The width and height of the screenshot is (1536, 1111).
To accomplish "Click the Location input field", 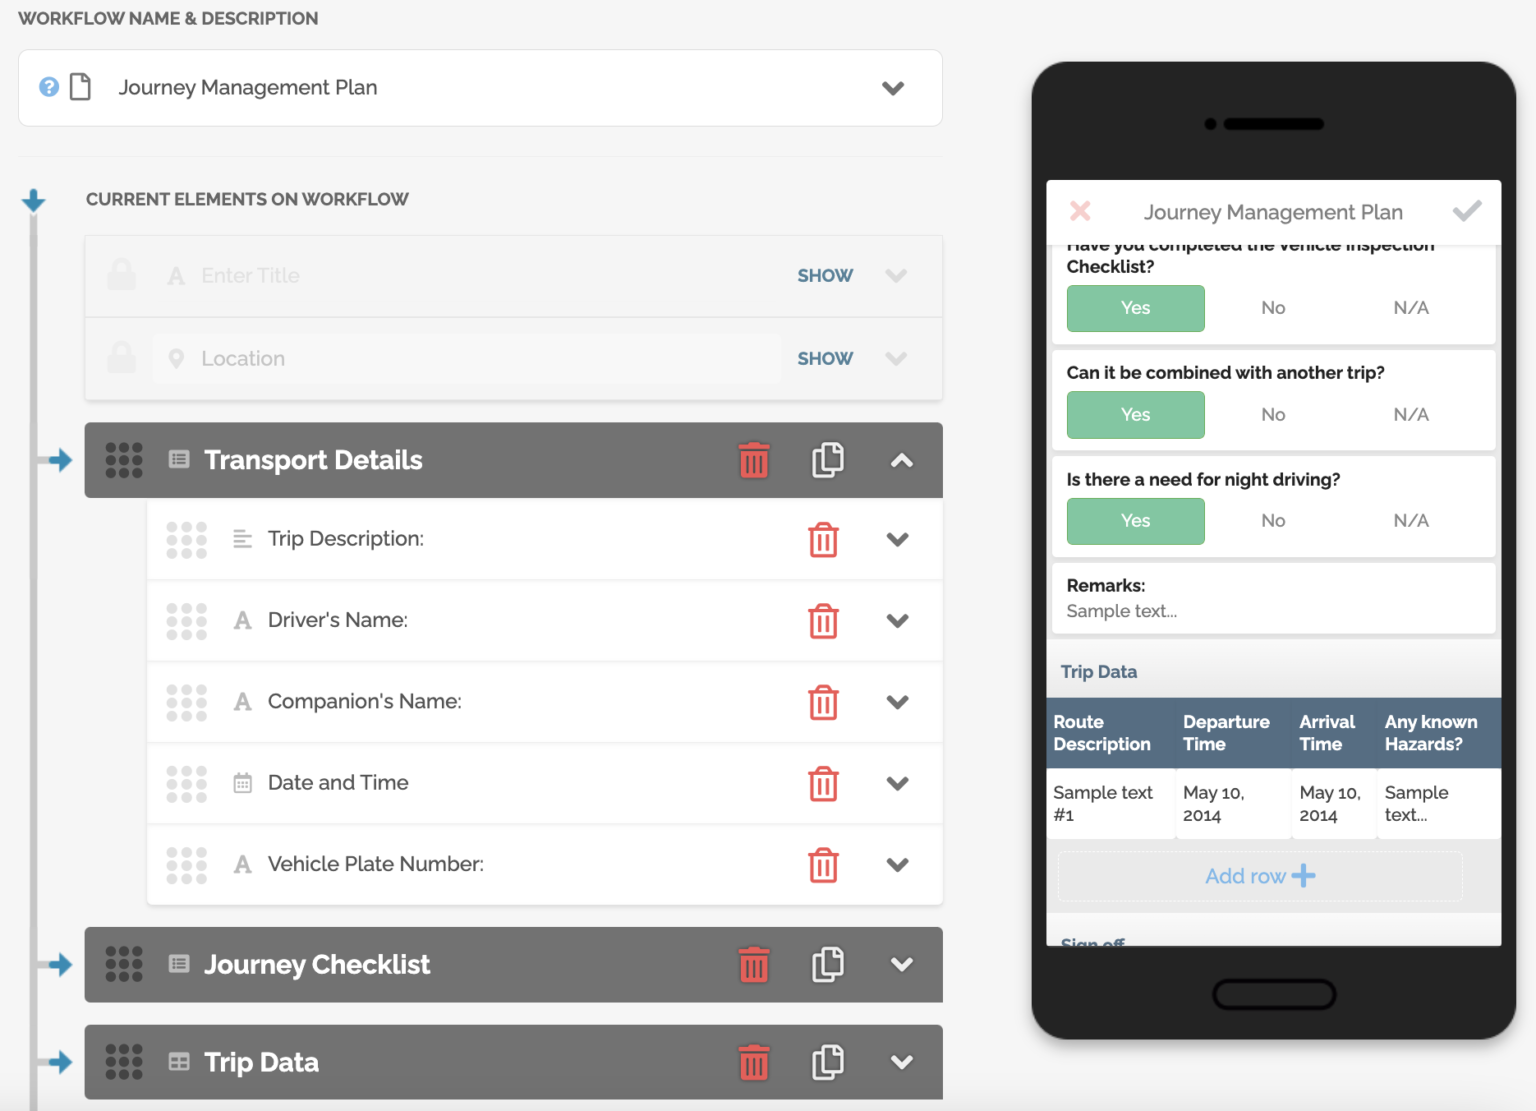I will tap(467, 359).
